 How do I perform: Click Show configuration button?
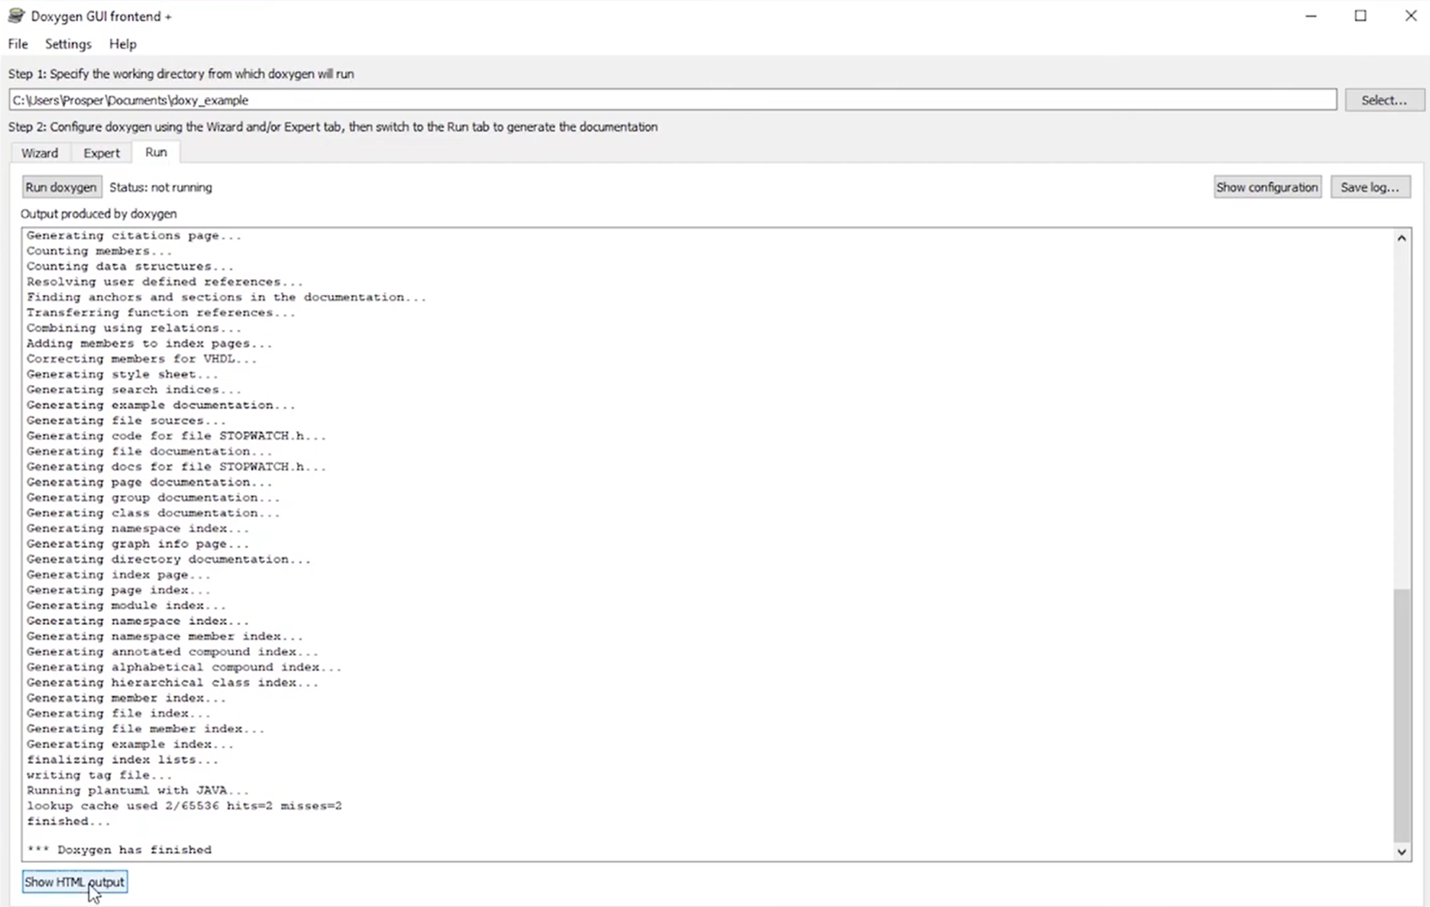coord(1267,187)
